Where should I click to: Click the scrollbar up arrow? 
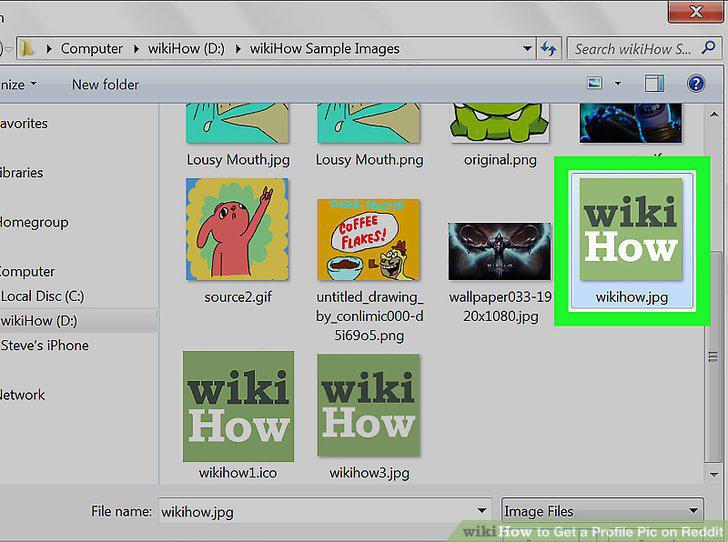pos(714,114)
